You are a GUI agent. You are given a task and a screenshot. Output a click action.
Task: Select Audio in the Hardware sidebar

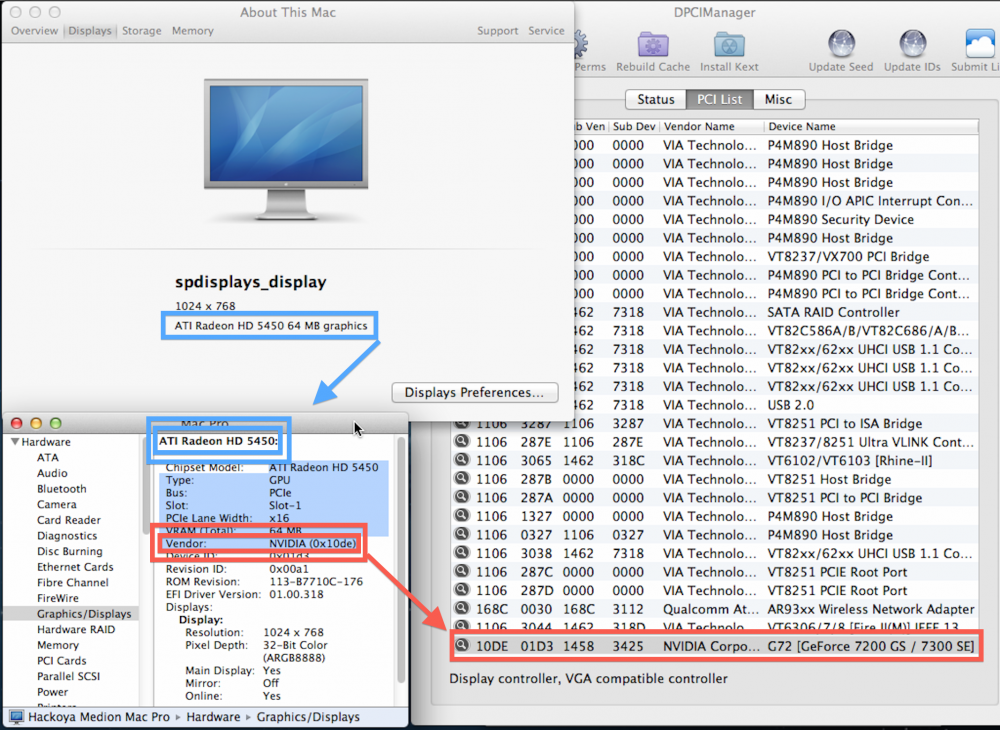coord(52,473)
